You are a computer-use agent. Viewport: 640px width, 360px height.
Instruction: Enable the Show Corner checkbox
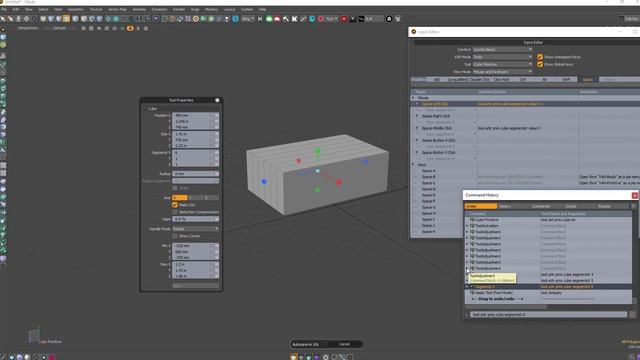pyautogui.click(x=175, y=236)
